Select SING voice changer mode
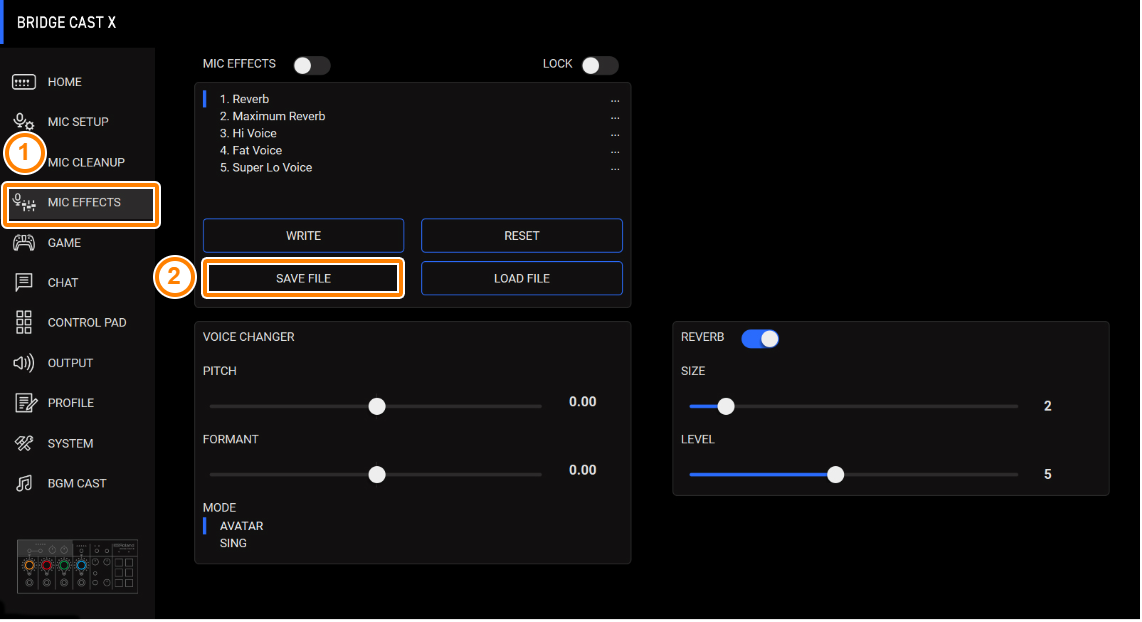 tap(233, 543)
